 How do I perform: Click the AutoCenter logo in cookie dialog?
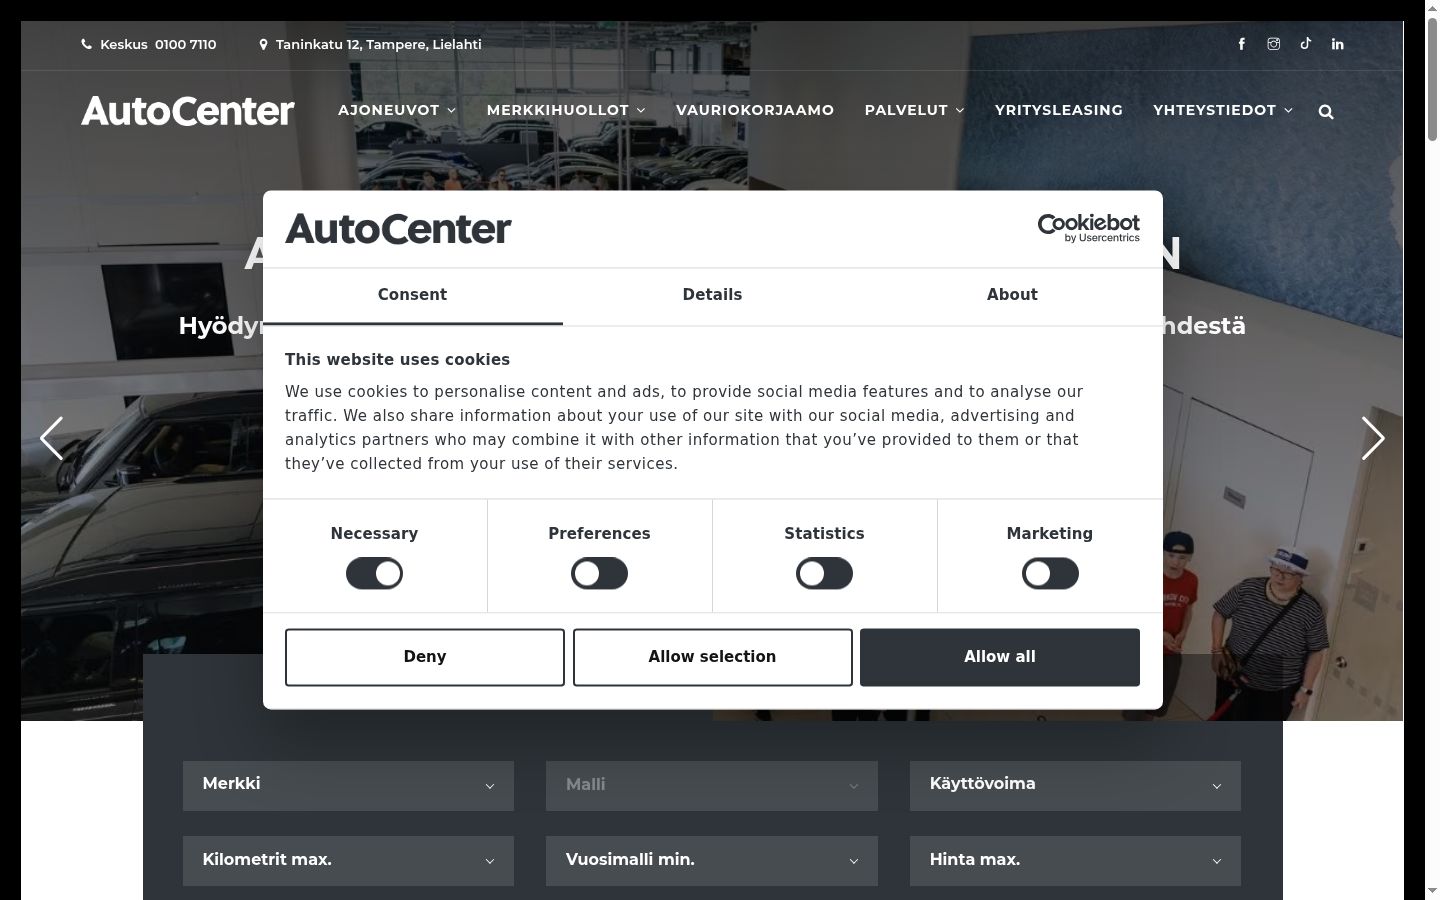(398, 229)
